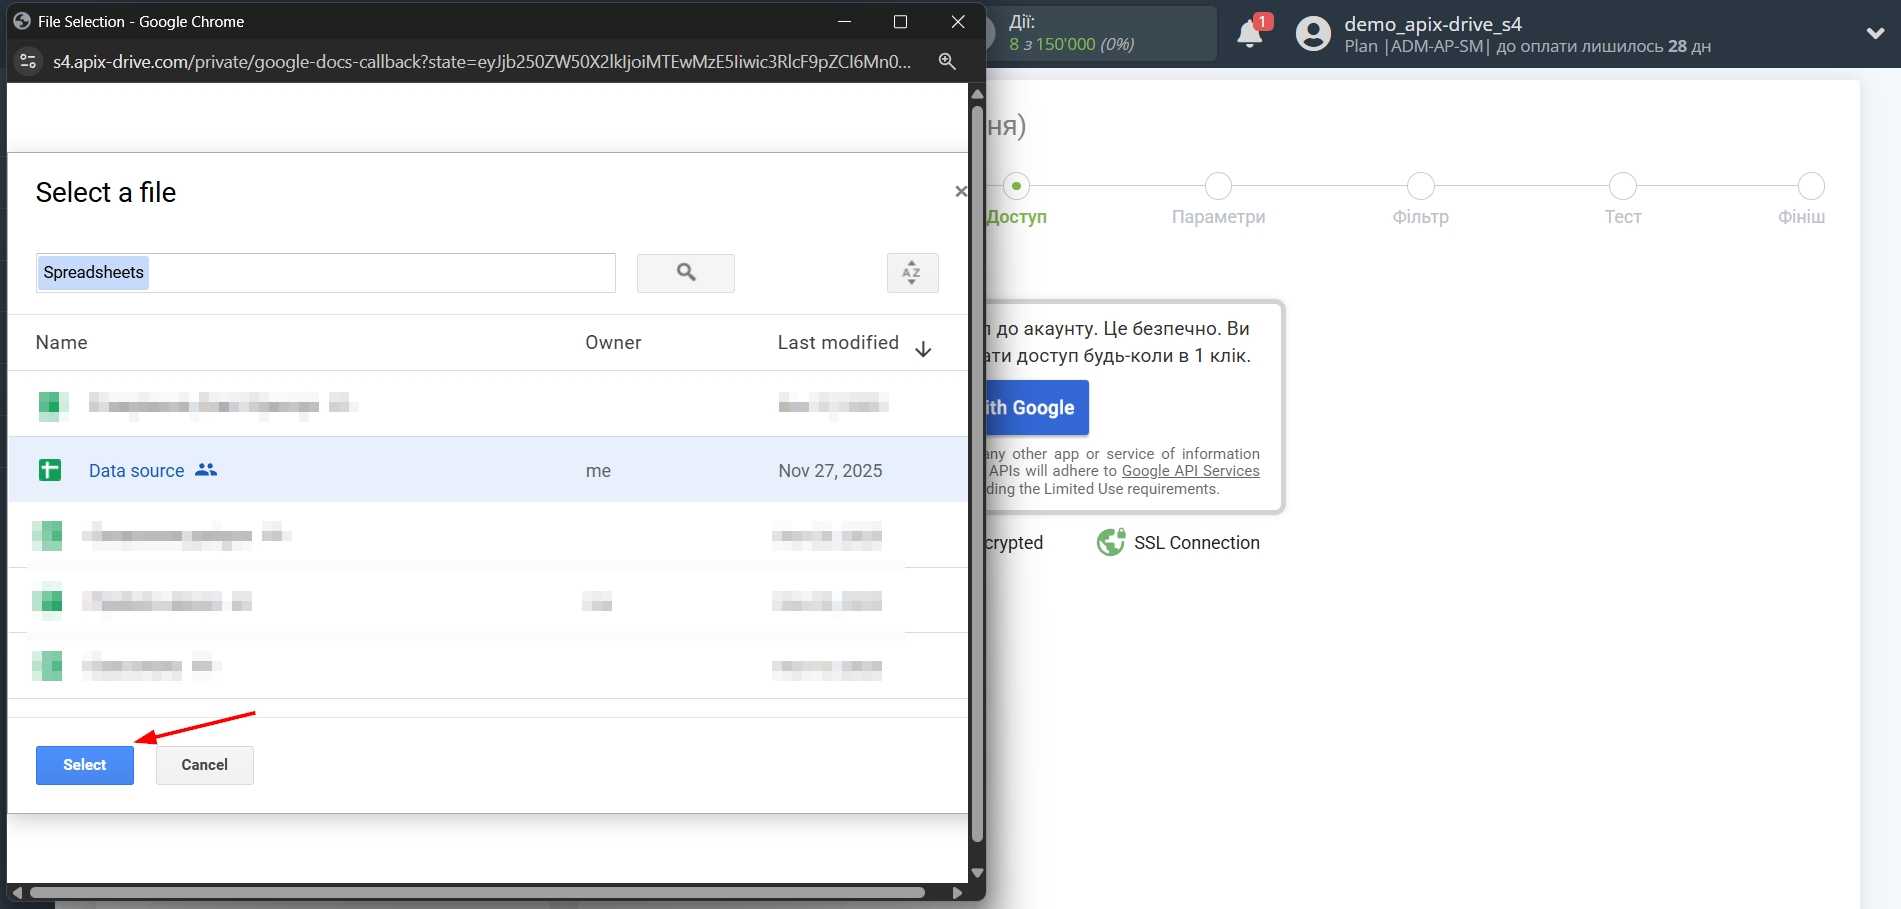Select the Параметри step in the progress bar
This screenshot has width=1901, height=909.
point(1218,186)
